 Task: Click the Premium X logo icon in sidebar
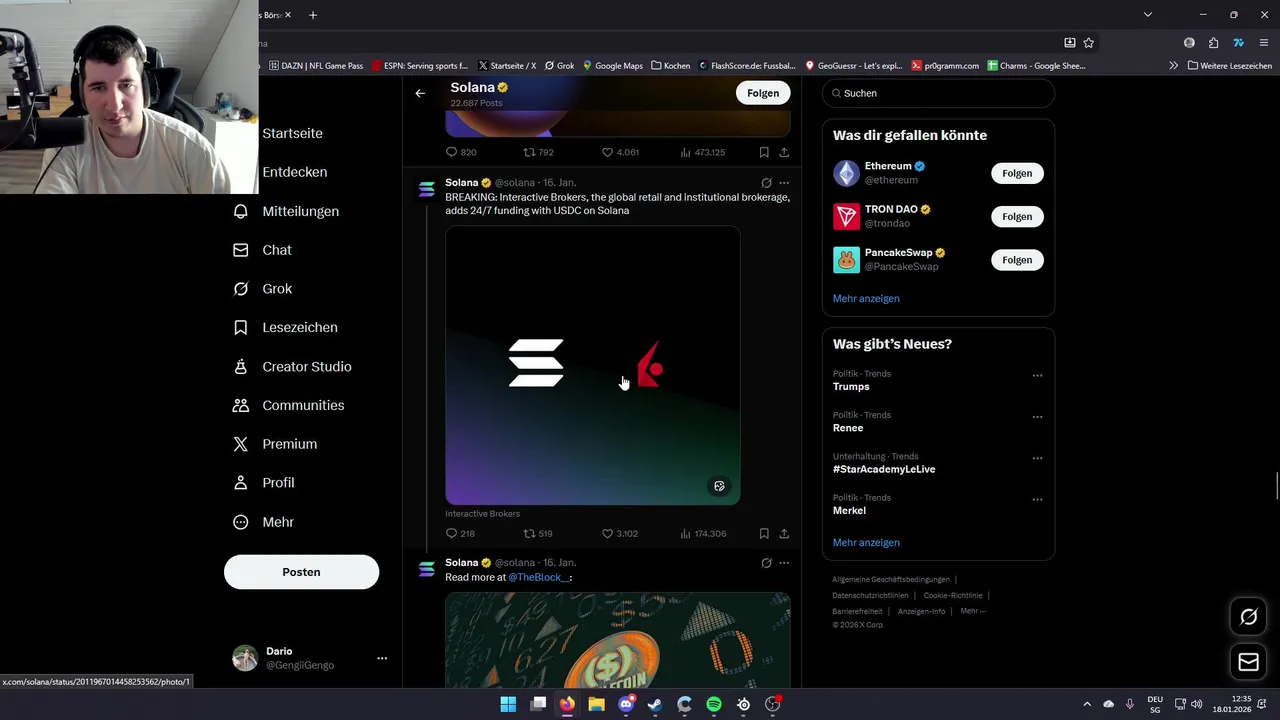point(241,444)
